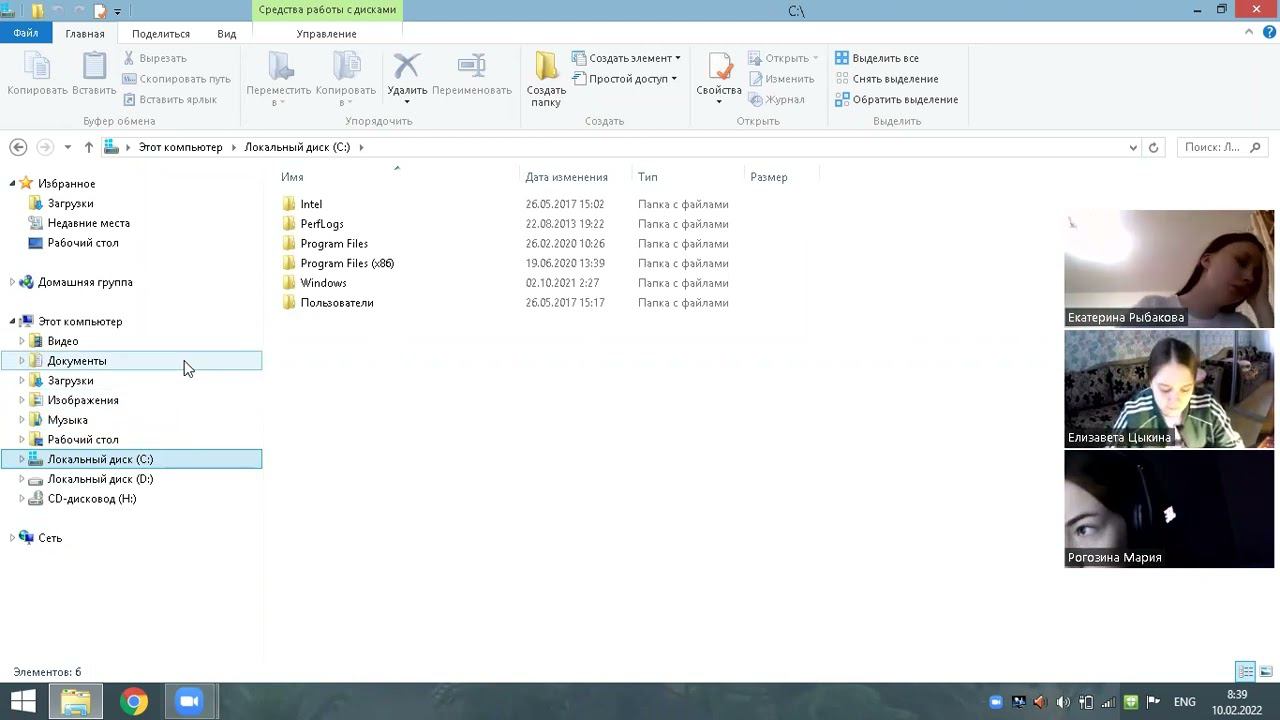Open the tray volume speaker icon
Viewport: 1280px width, 720px height.
click(x=1063, y=702)
